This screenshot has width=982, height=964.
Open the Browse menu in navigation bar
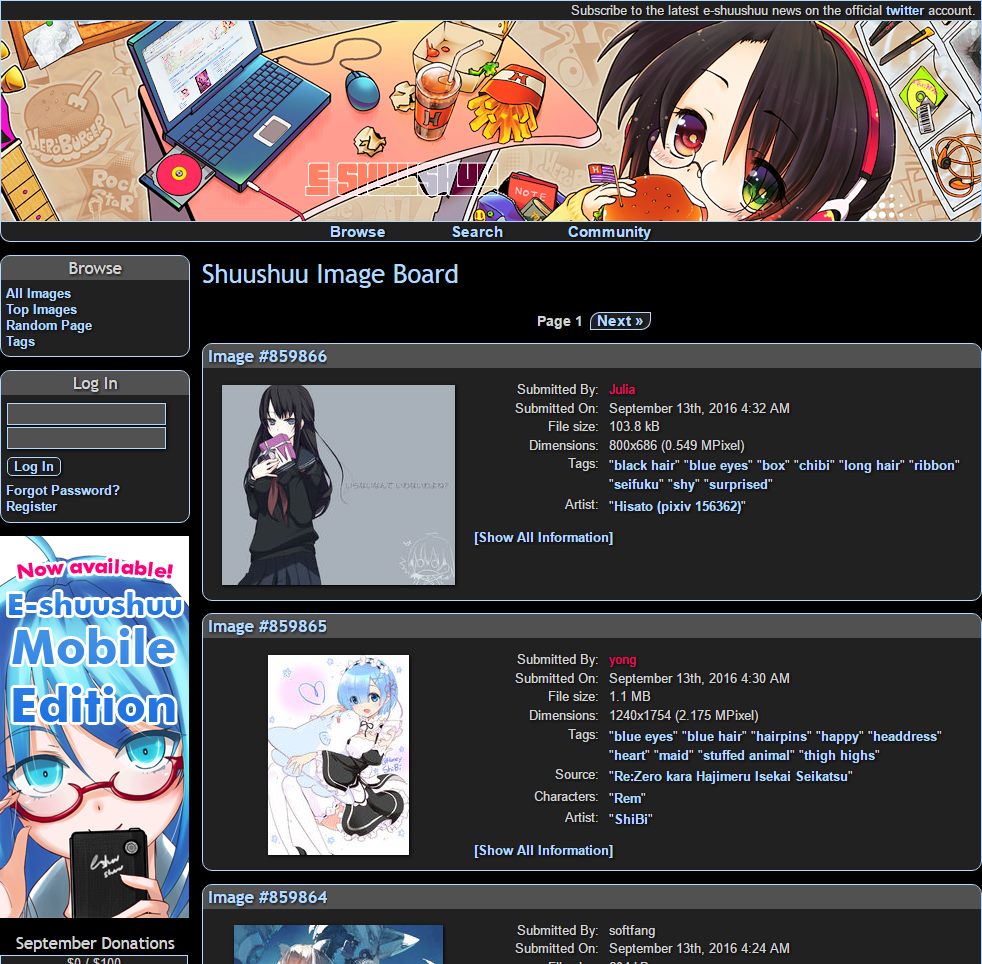pos(357,232)
